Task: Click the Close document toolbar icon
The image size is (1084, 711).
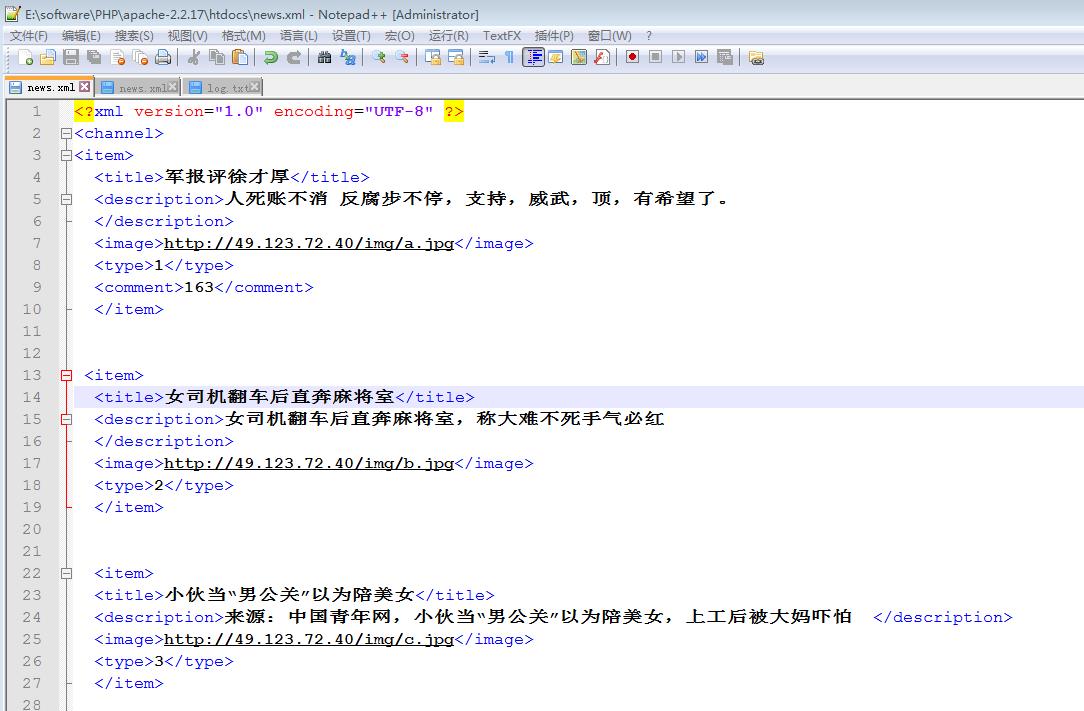Action: (118, 57)
